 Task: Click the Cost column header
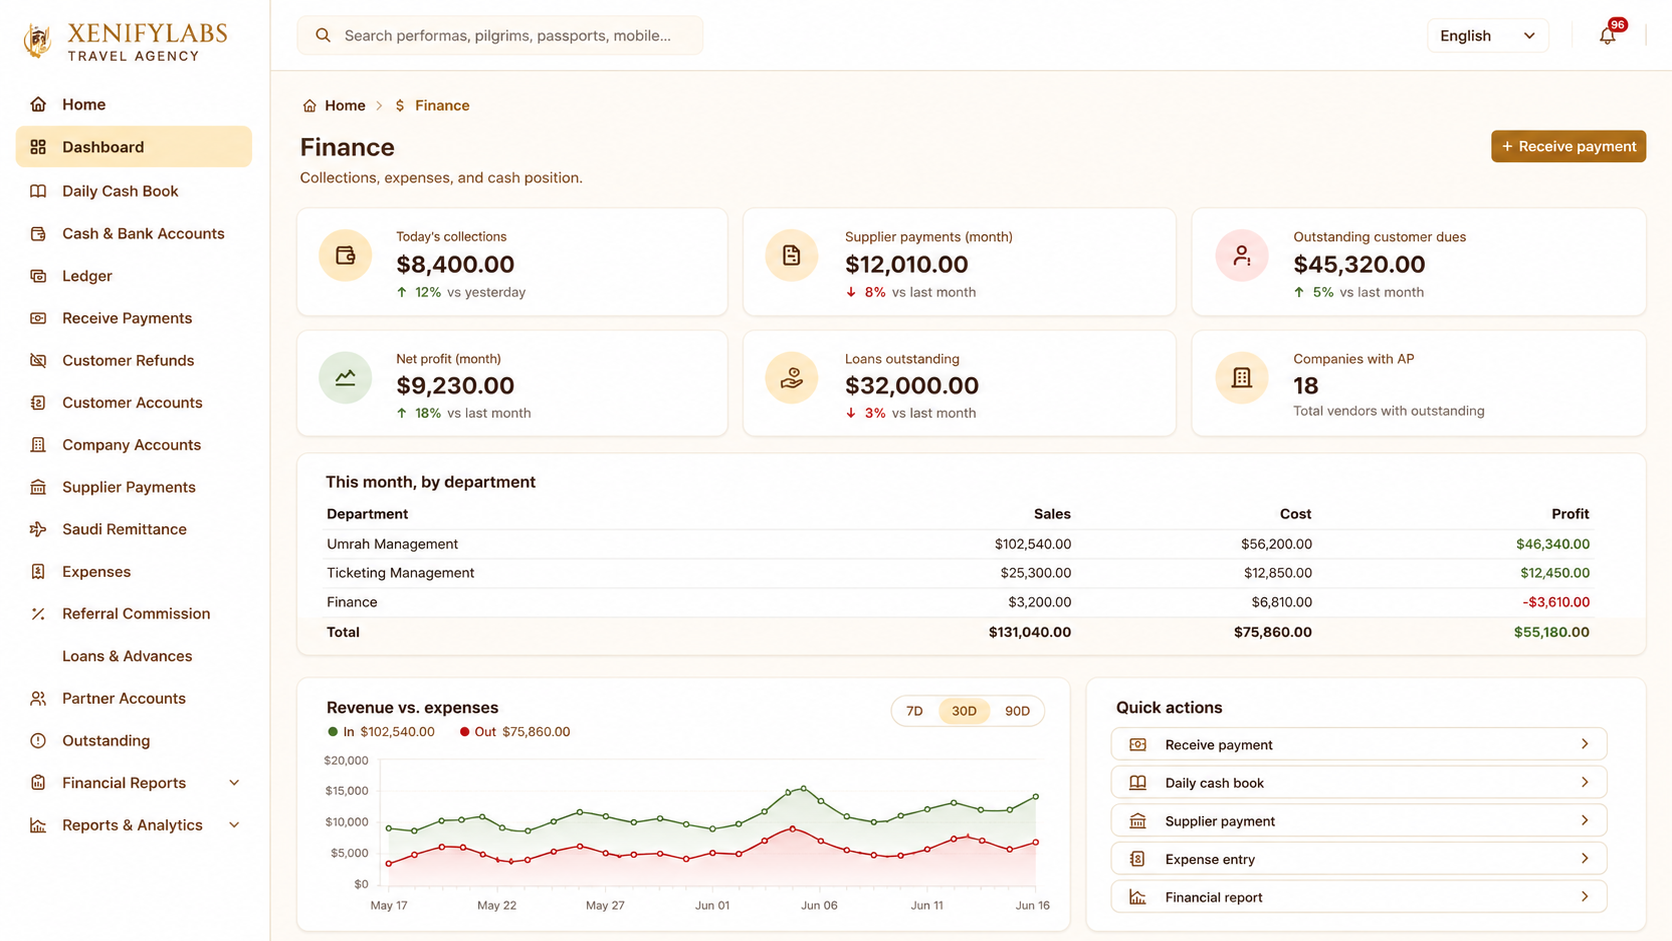[1295, 514]
